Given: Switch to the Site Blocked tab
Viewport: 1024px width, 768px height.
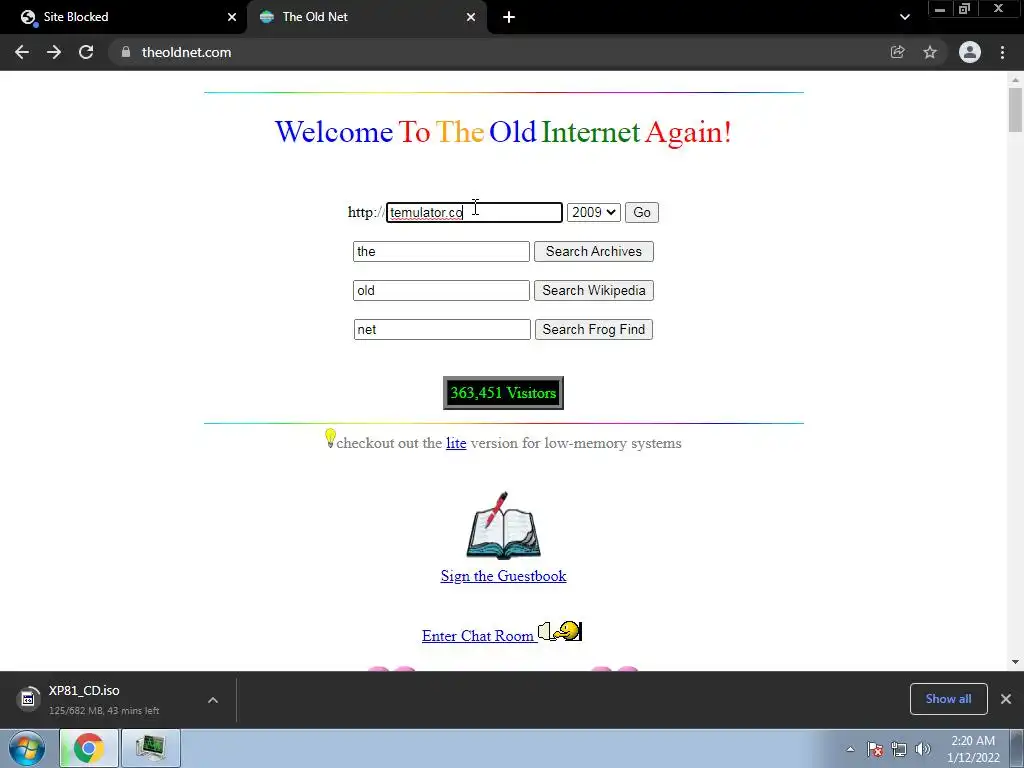Looking at the screenshot, I should pos(124,17).
